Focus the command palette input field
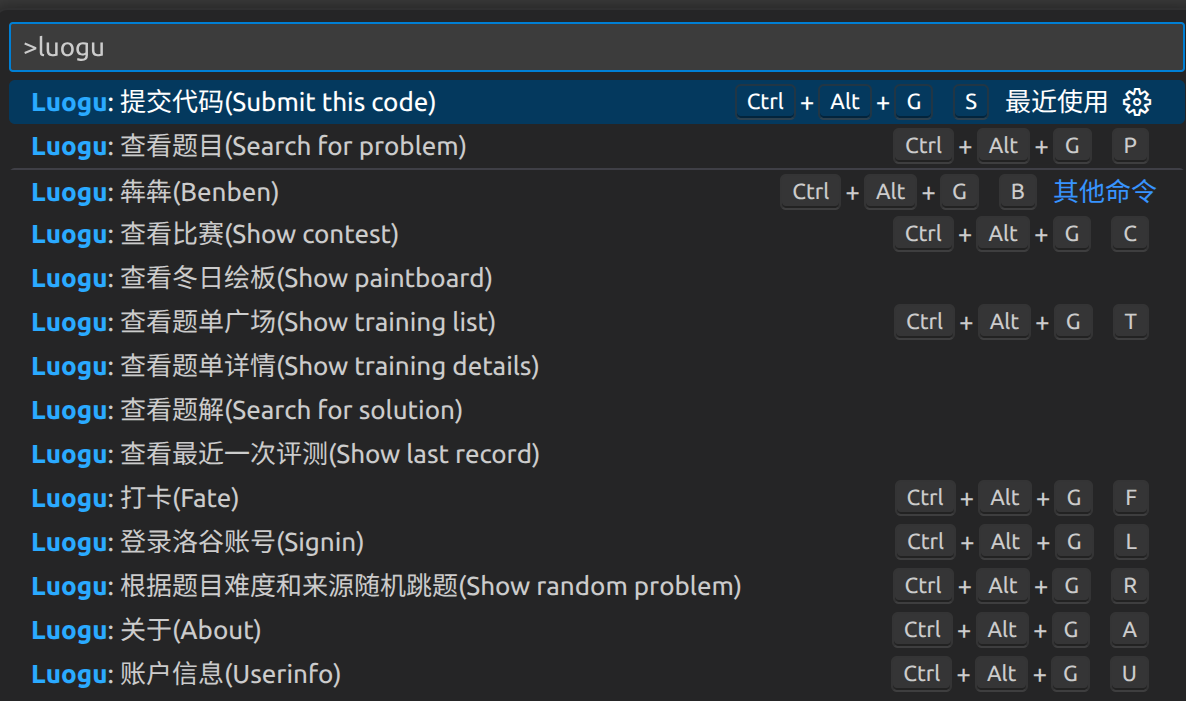Screen dimensions: 1186x701 (593, 46)
